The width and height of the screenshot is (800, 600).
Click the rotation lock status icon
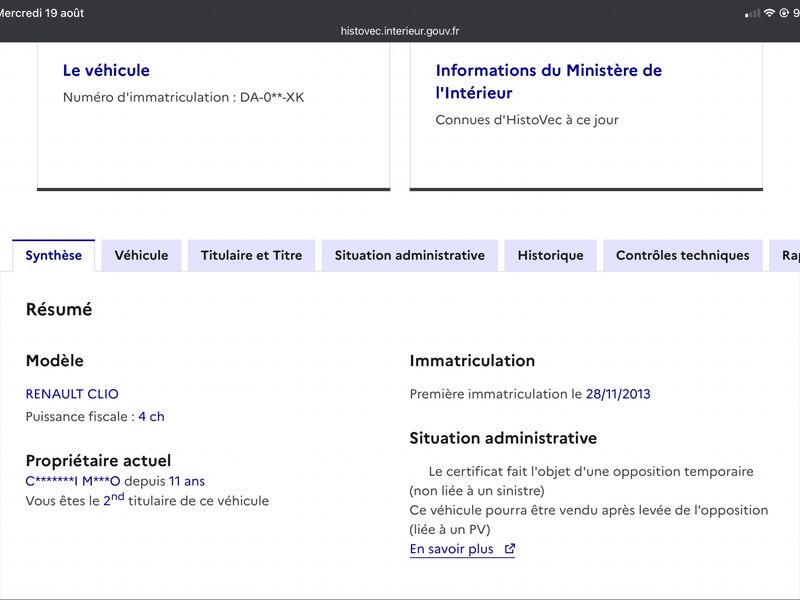pyautogui.click(x=784, y=13)
